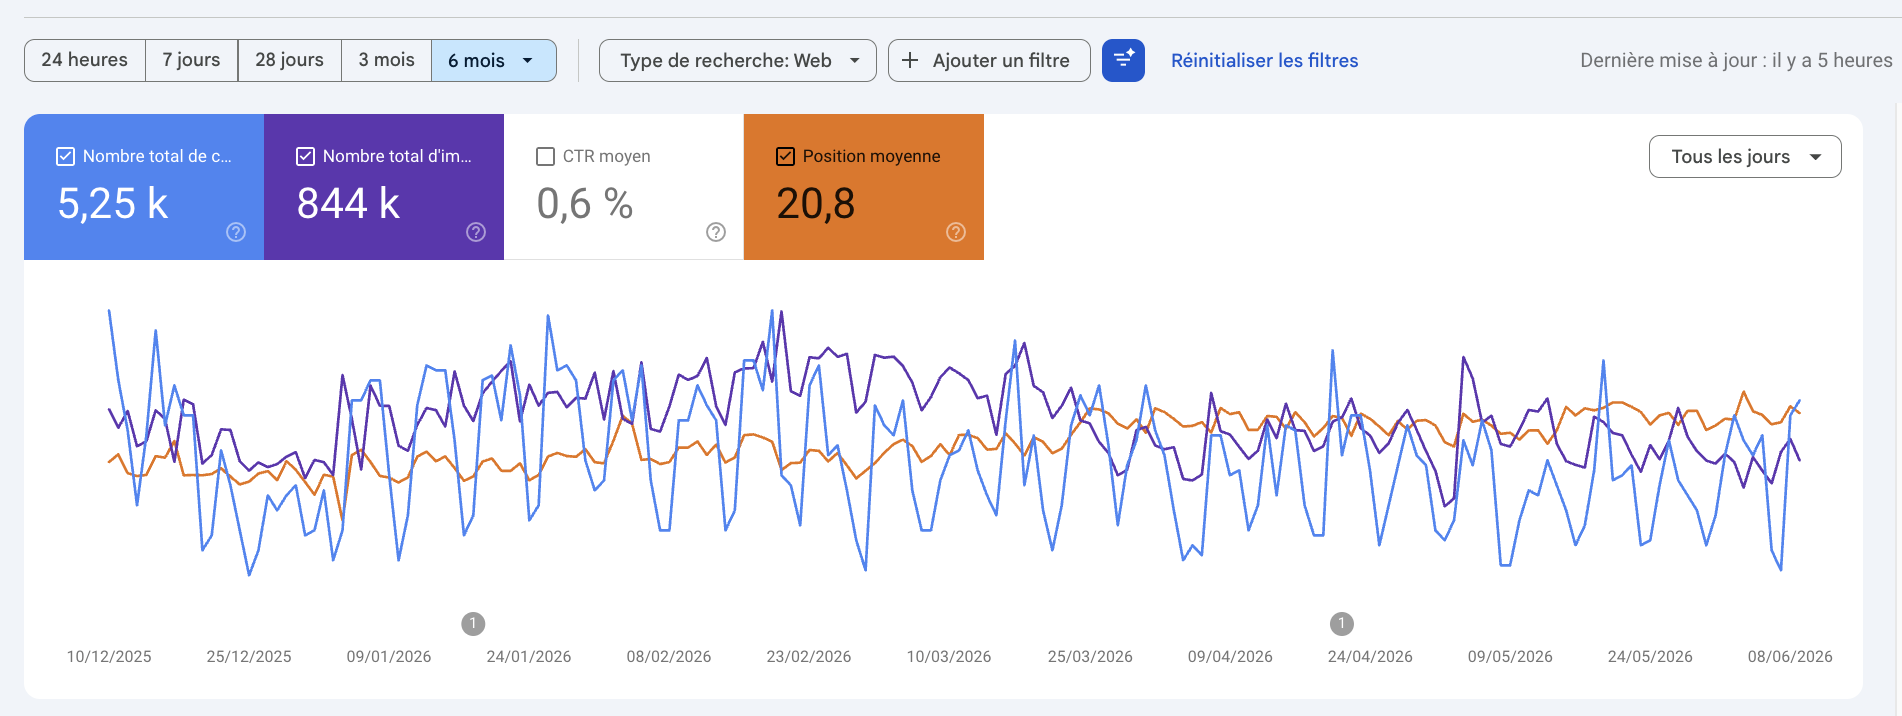Open help icon on Position moyenne card
Viewport: 1902px width, 716px height.
pyautogui.click(x=956, y=232)
